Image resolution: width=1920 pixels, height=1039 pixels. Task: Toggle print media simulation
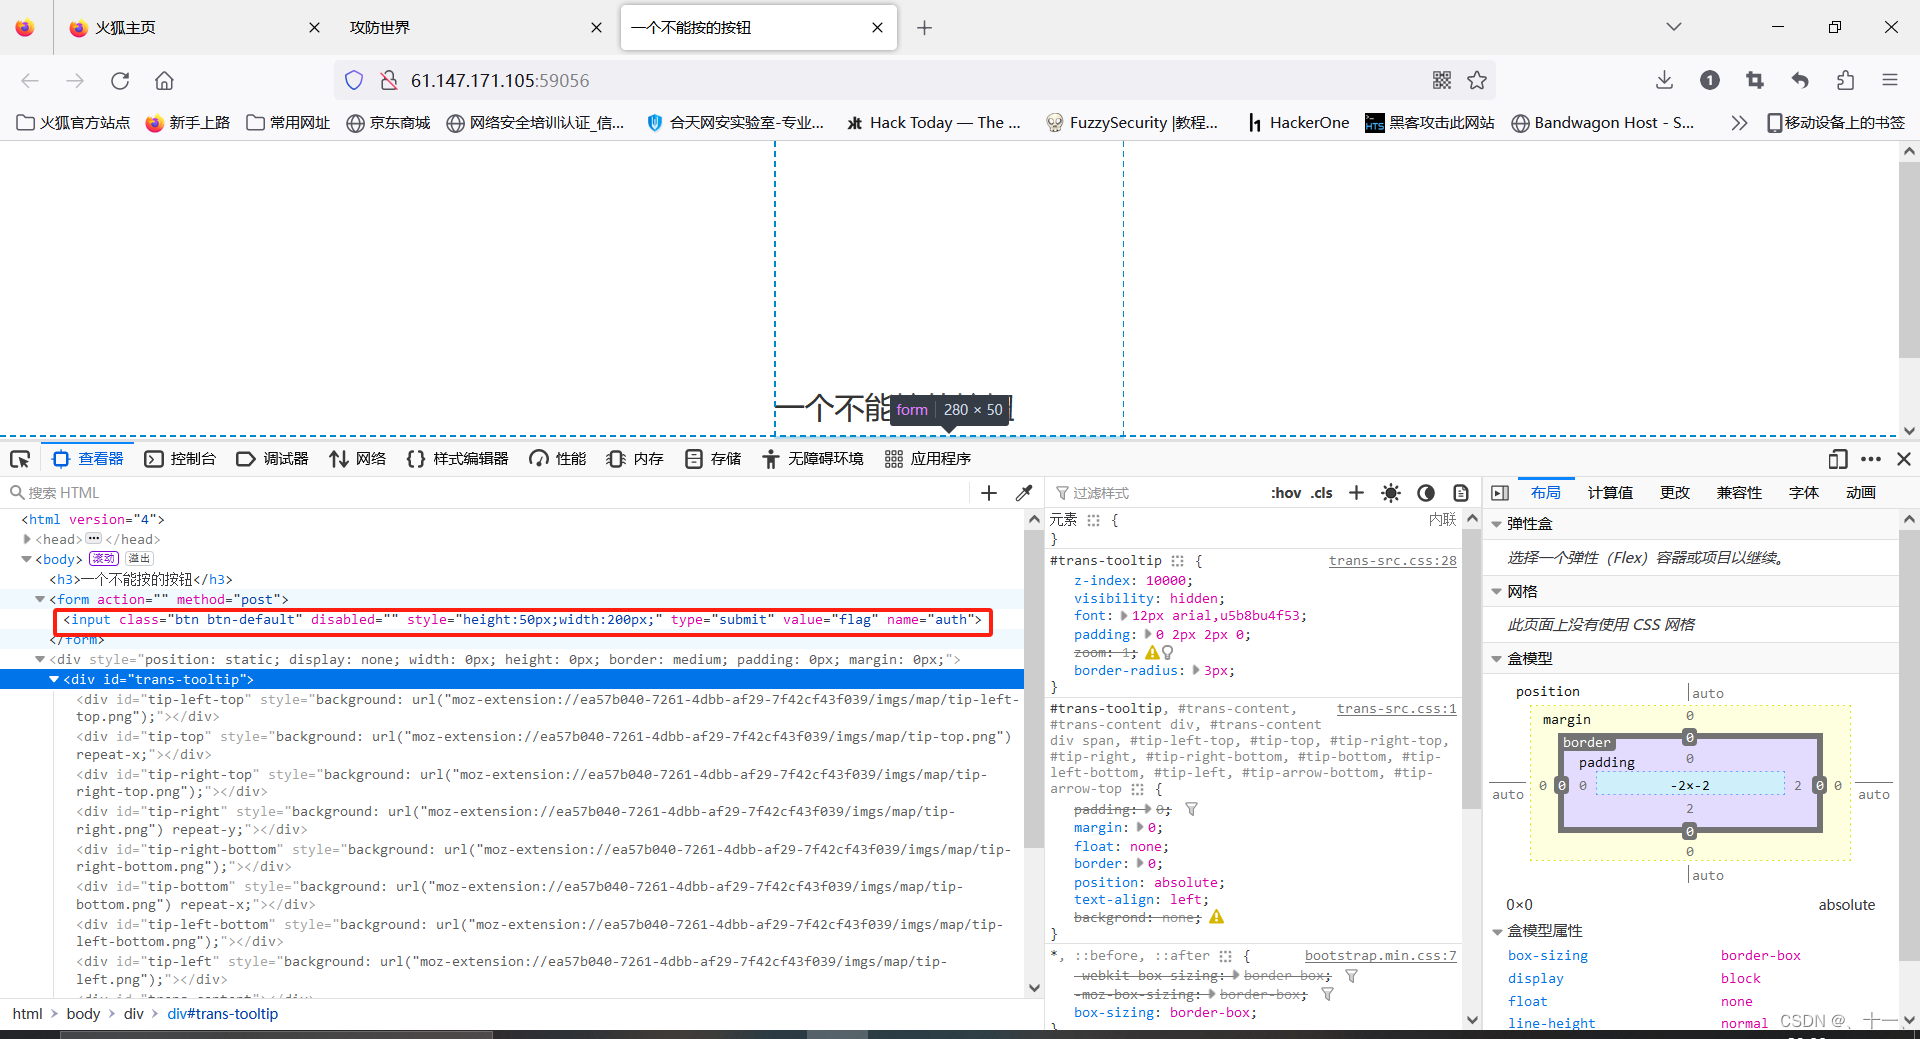[x=1461, y=493]
